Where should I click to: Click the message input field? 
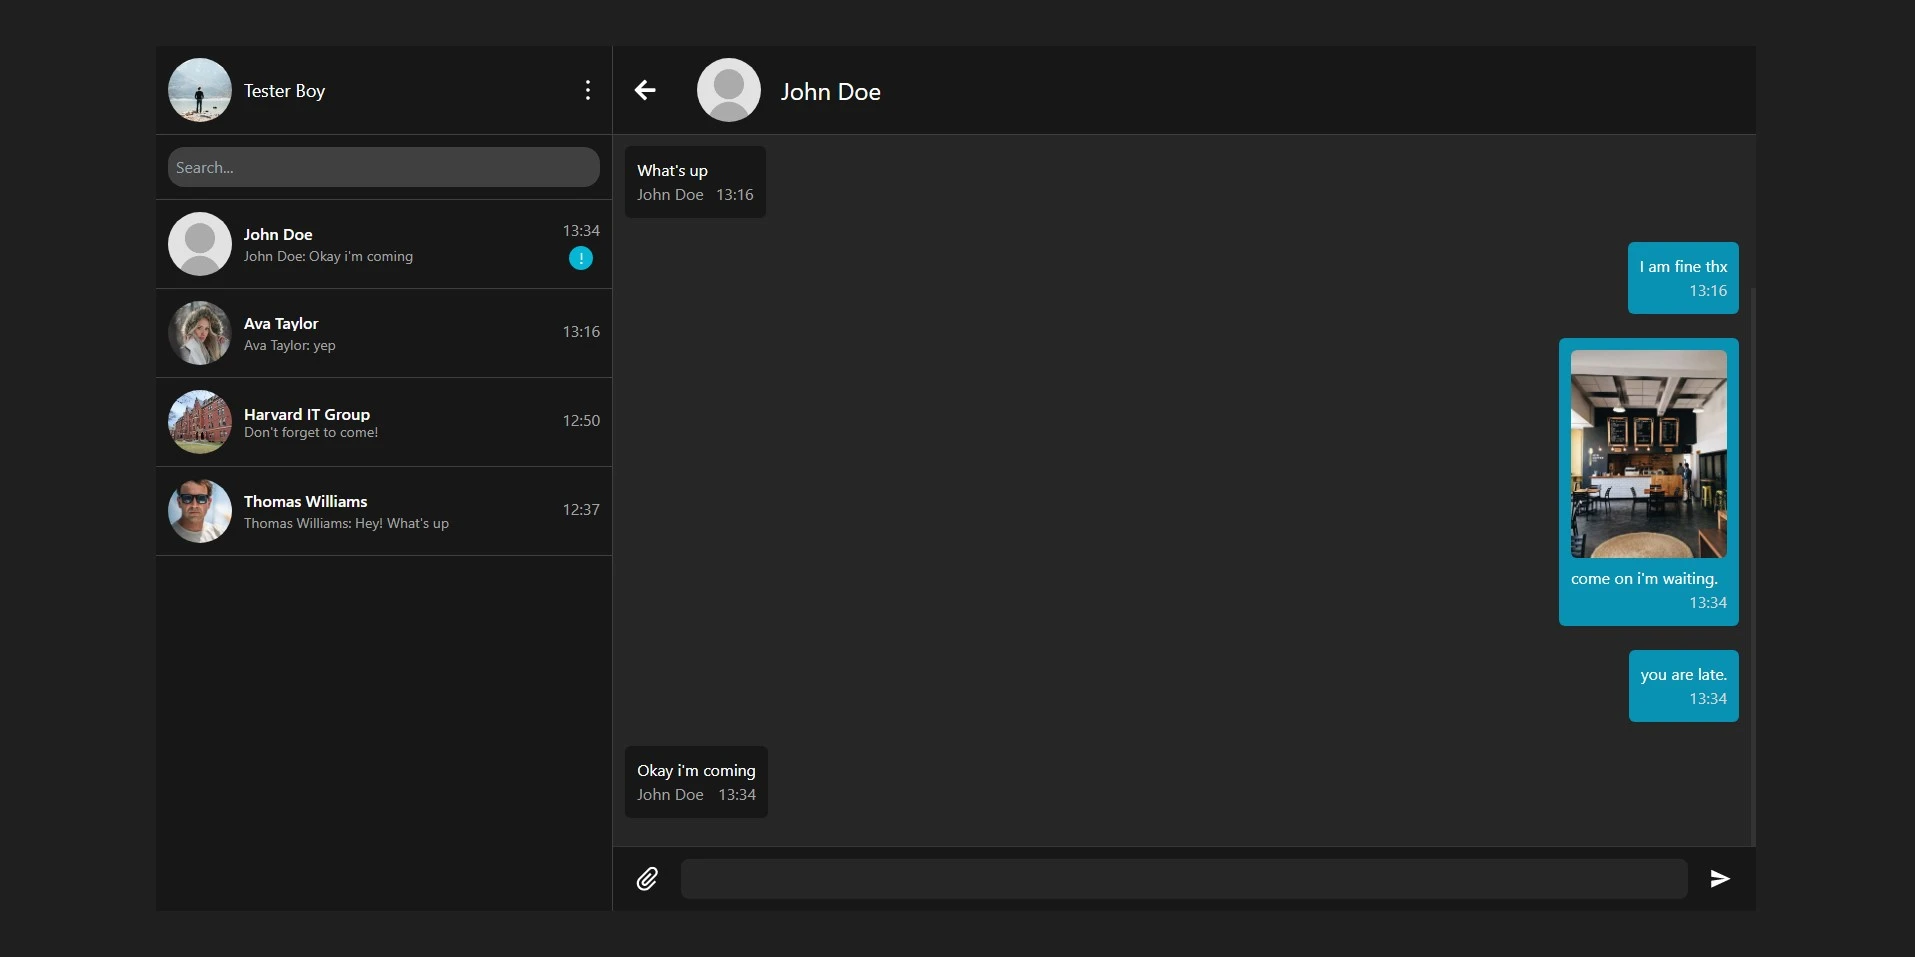pyautogui.click(x=1180, y=879)
